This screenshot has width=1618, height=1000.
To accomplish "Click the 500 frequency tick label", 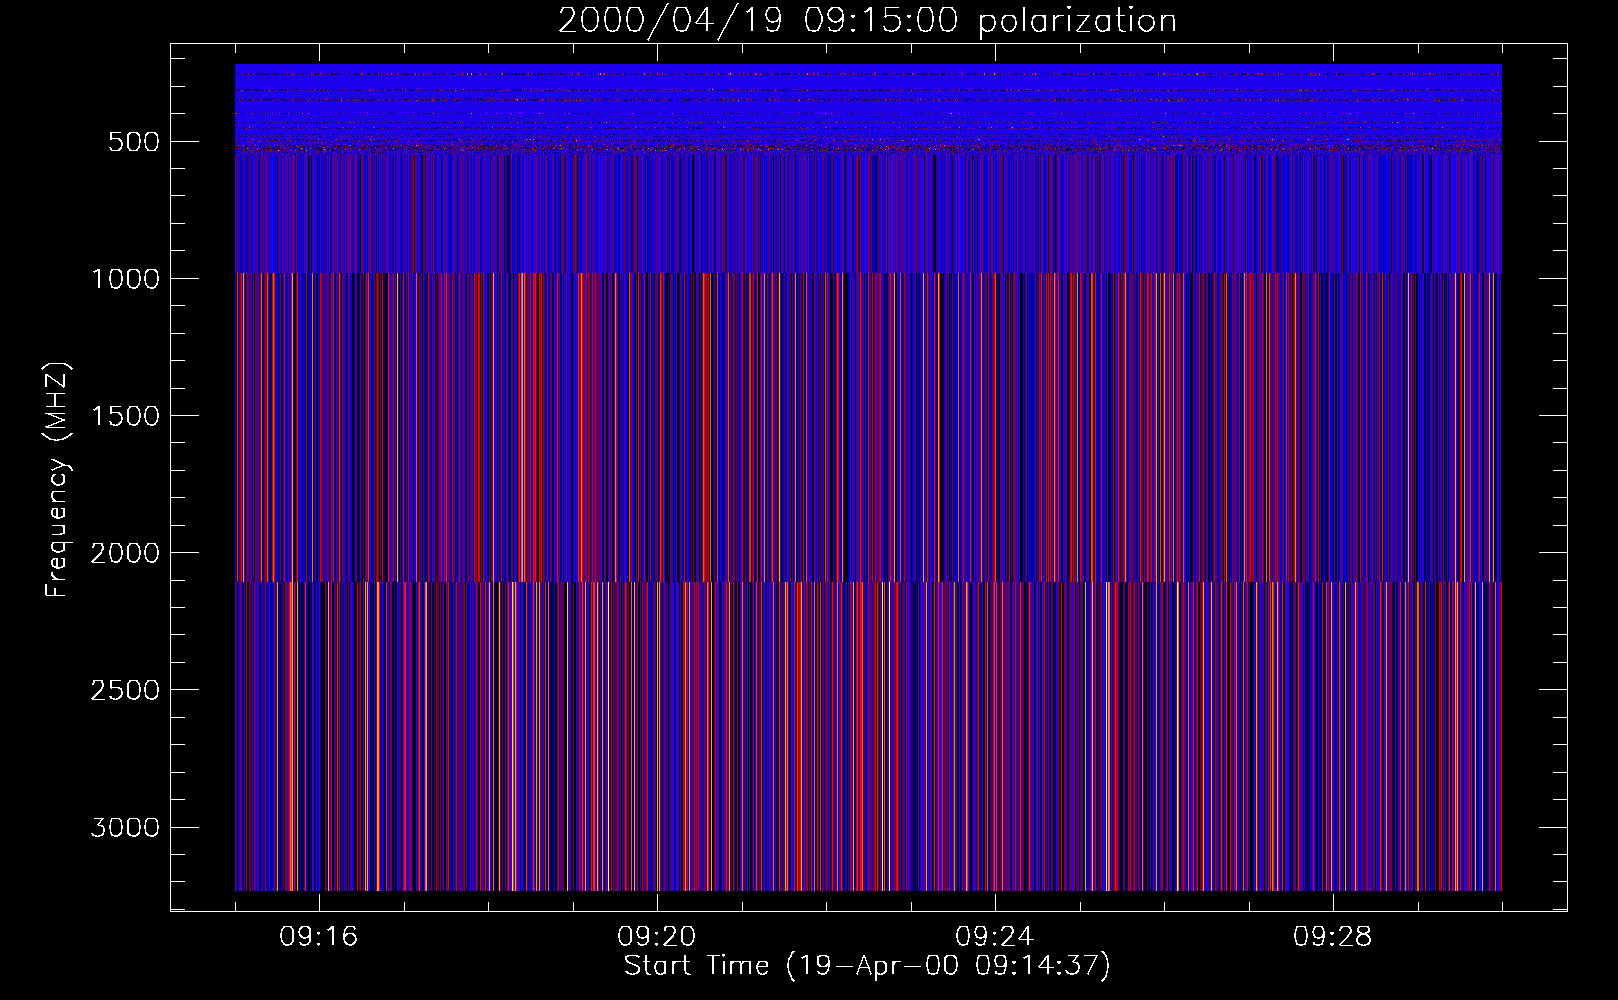I will 134,142.
